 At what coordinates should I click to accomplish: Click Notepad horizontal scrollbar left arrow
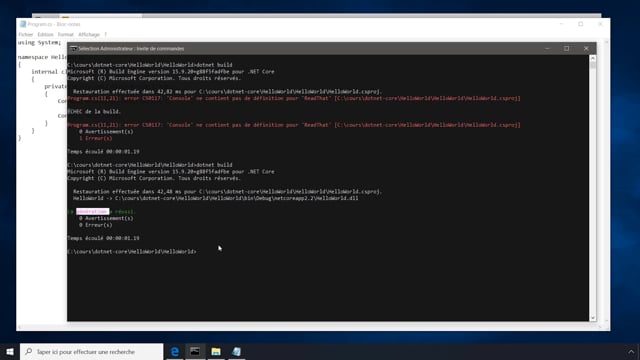[x=20, y=327]
